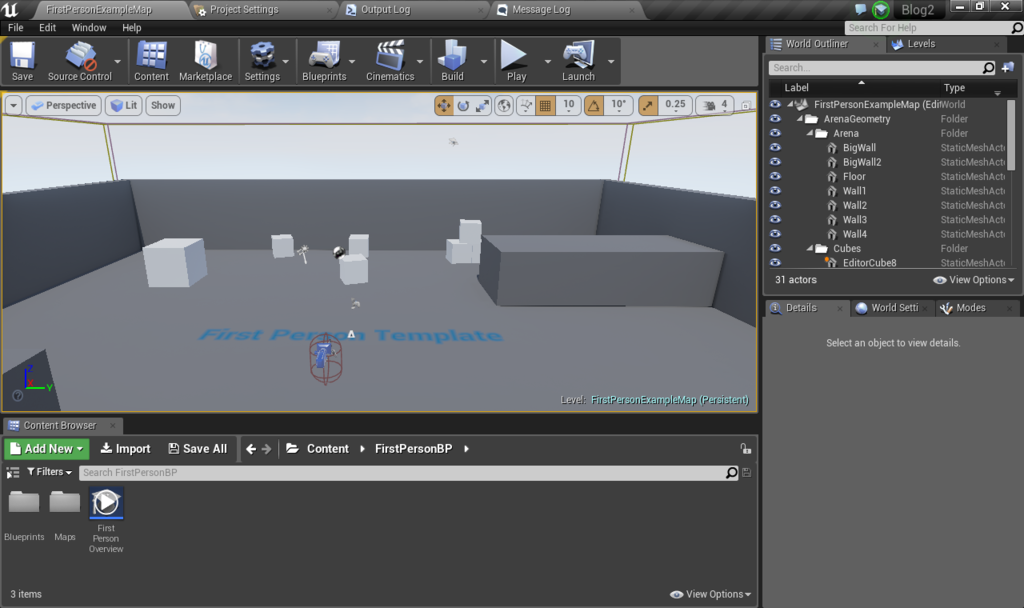This screenshot has width=1024, height=608.
Task: Collapse the ArenaGeometry folder
Action: [800, 119]
